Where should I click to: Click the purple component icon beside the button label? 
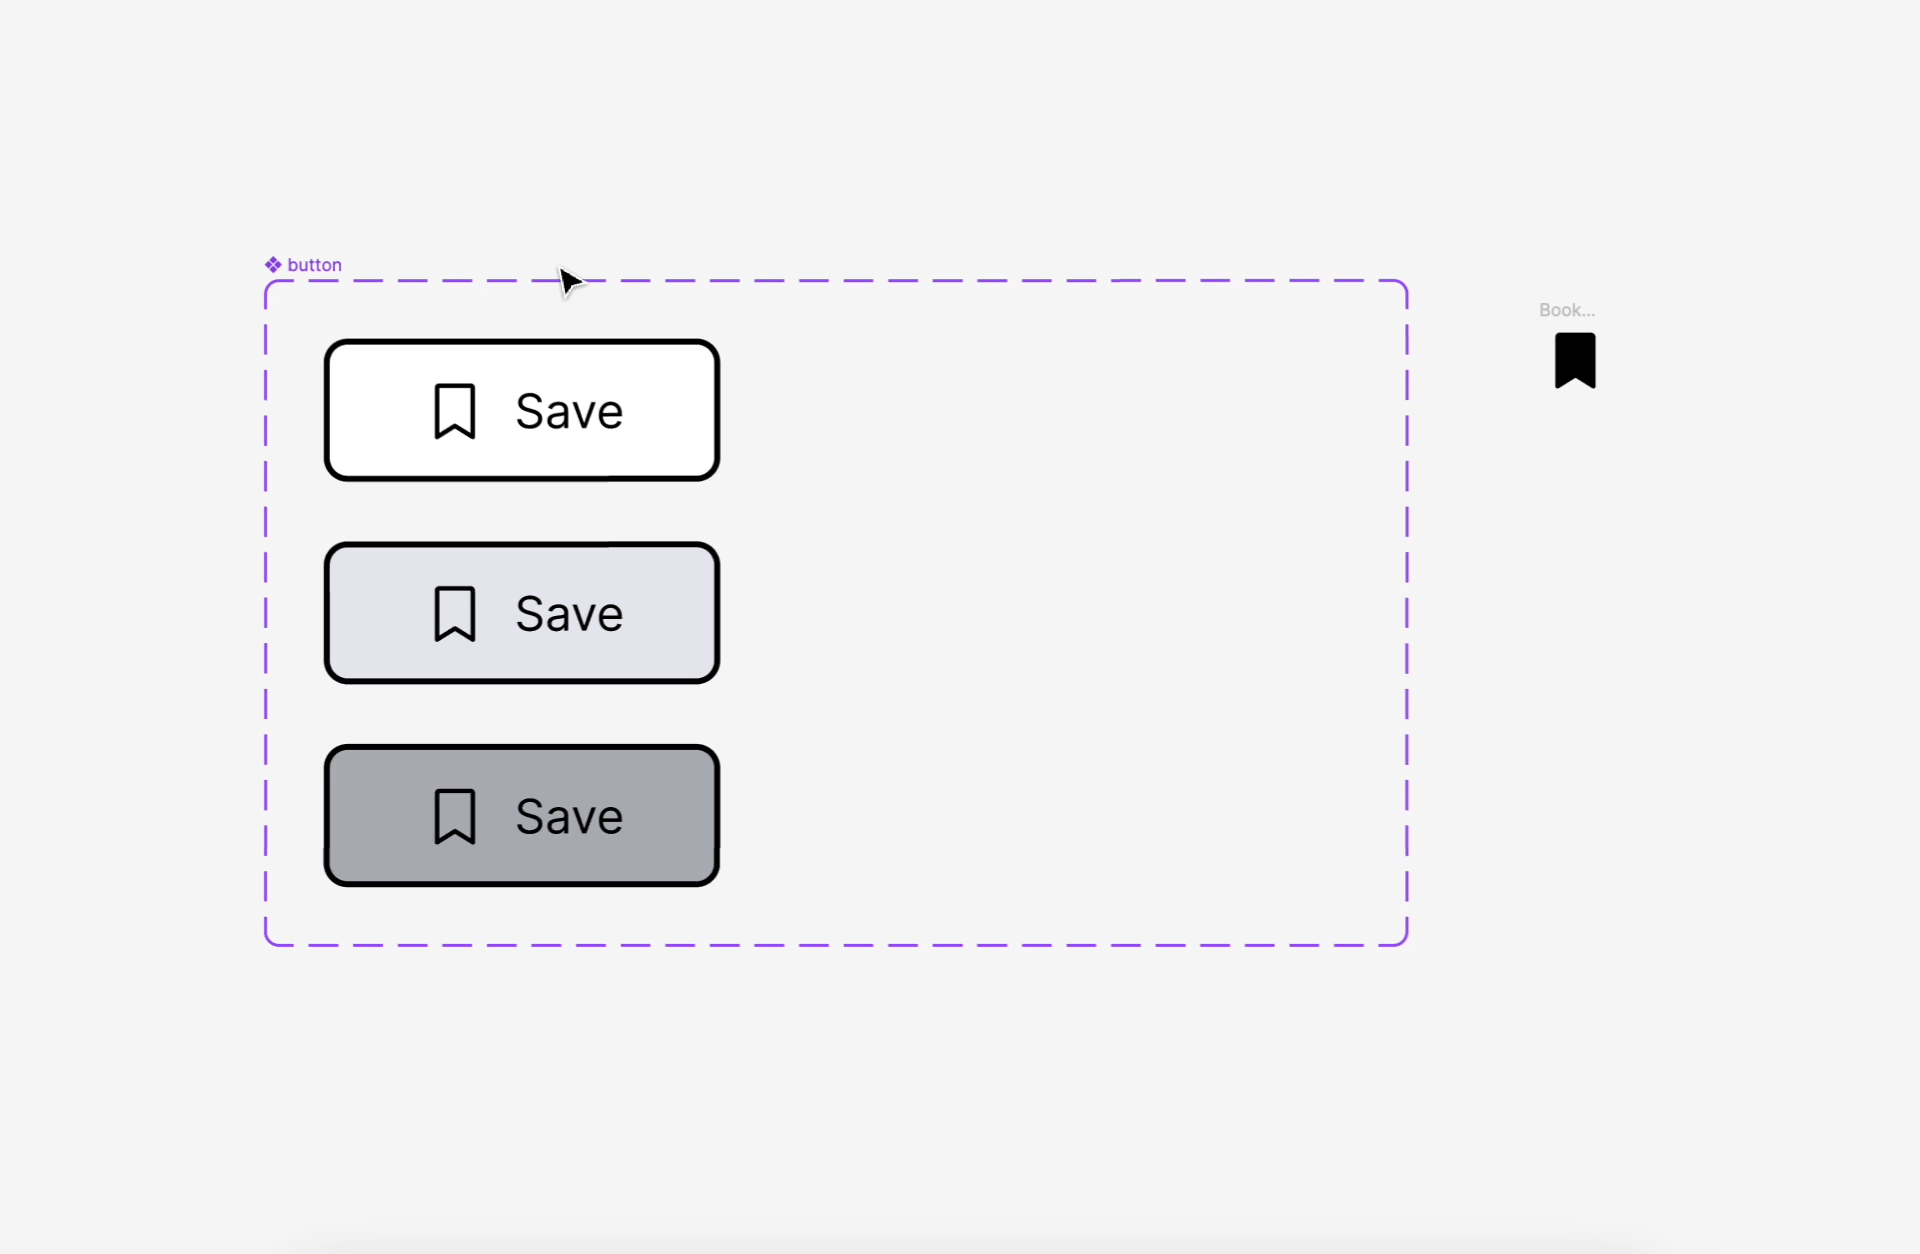pos(273,265)
